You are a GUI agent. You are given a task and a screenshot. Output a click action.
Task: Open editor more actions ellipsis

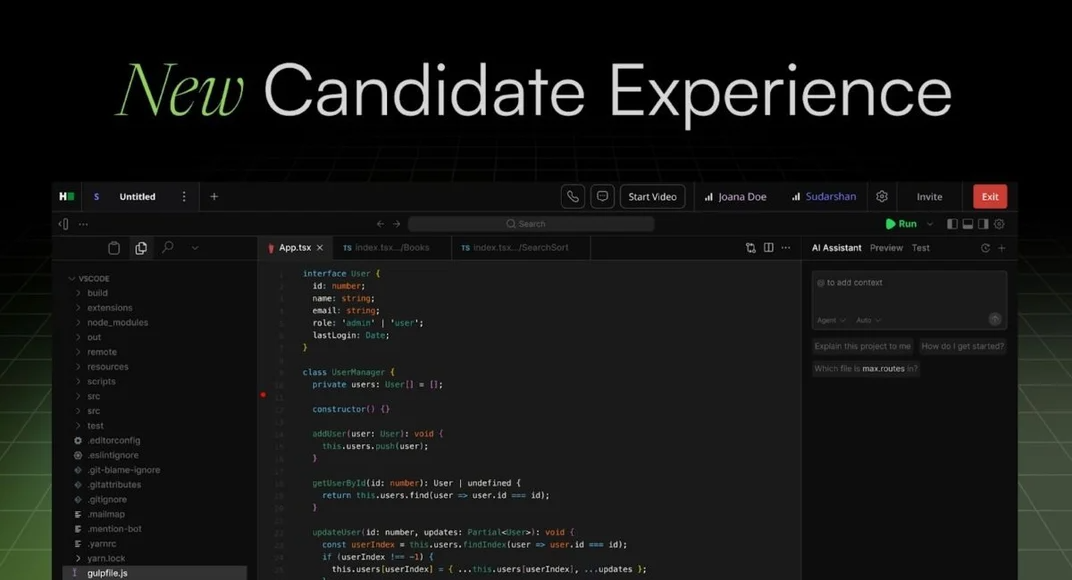[786, 248]
